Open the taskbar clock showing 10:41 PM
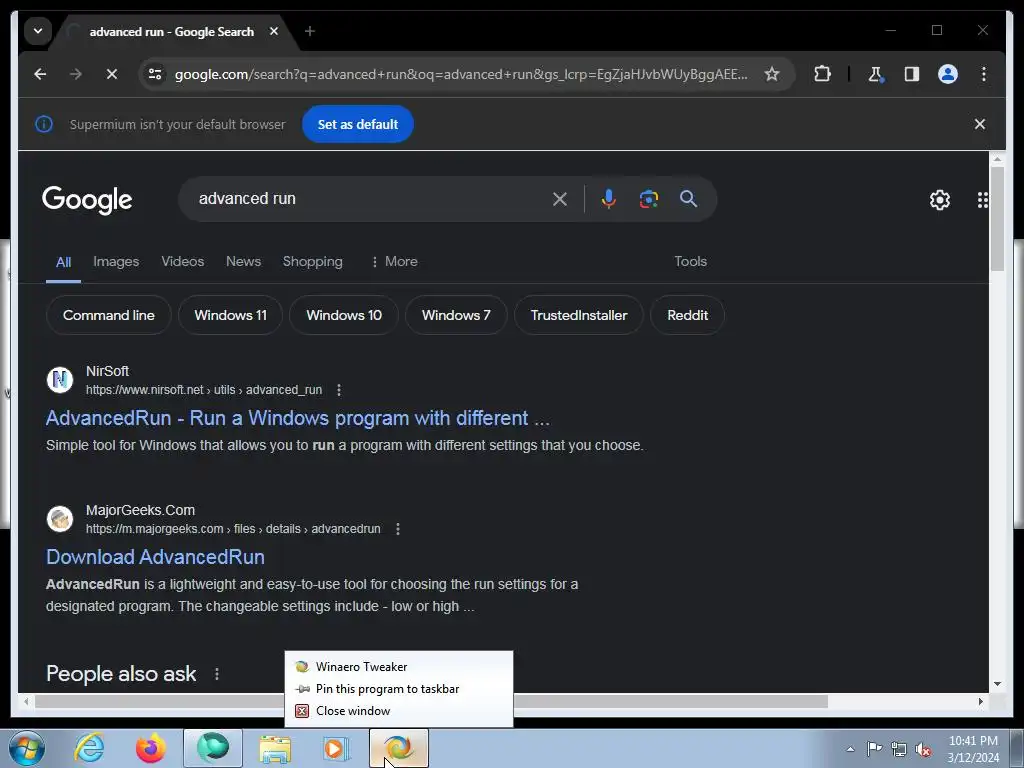 (973, 749)
